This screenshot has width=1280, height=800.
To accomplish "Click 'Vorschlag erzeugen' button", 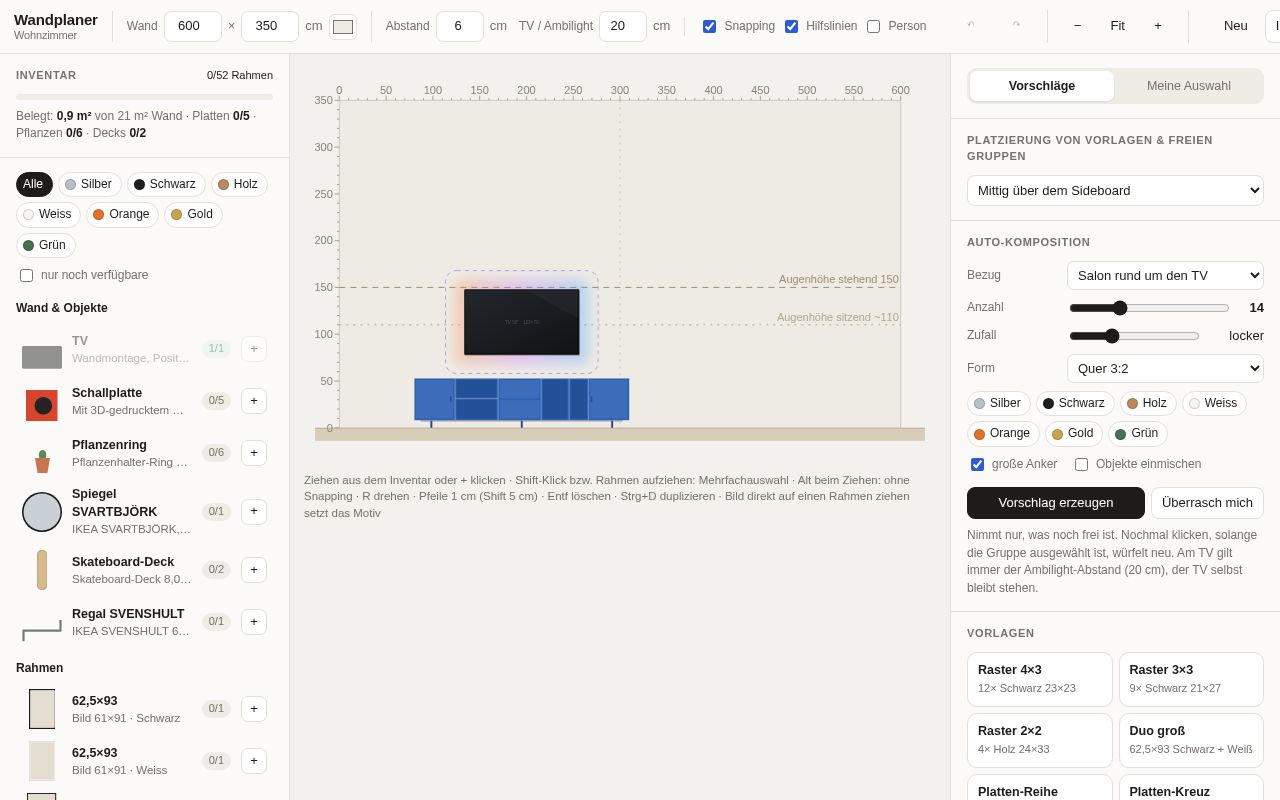I will tap(1055, 503).
